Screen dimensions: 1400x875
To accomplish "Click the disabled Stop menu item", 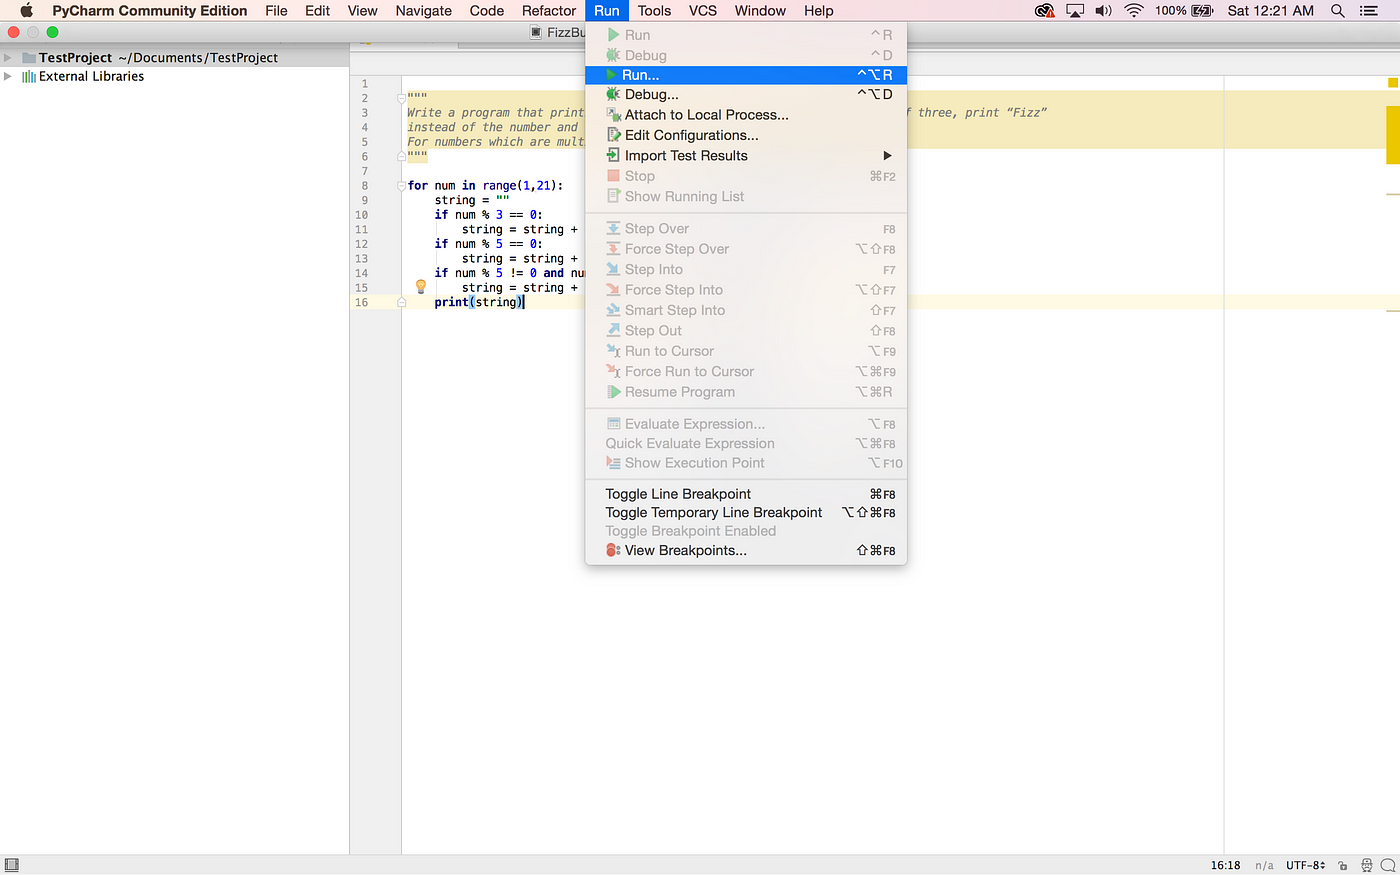I will coord(746,176).
